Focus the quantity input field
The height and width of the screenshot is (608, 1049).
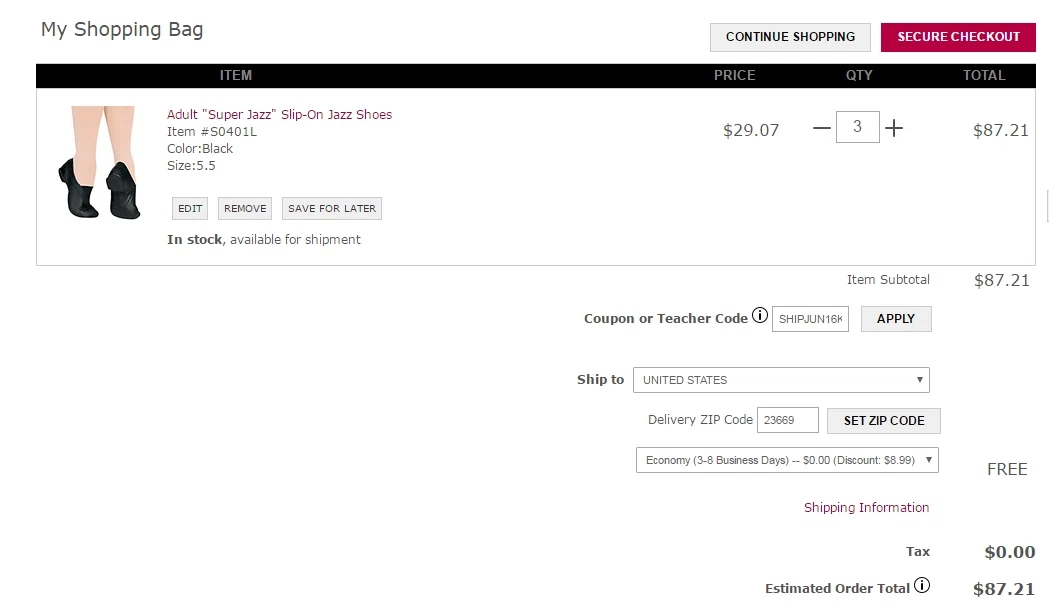click(858, 127)
